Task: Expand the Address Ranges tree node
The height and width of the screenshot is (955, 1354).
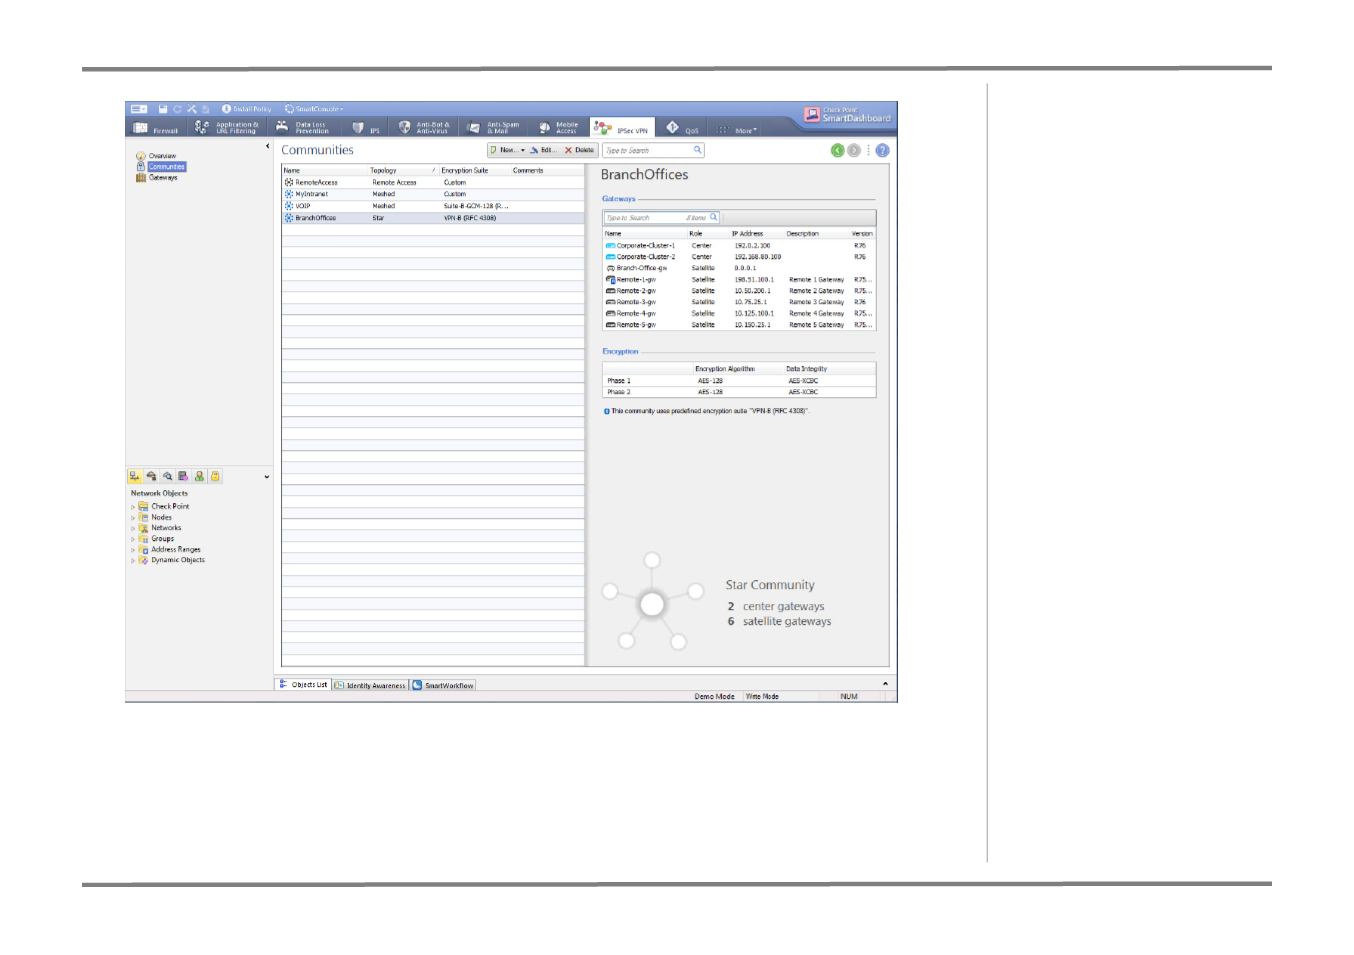Action: (132, 550)
